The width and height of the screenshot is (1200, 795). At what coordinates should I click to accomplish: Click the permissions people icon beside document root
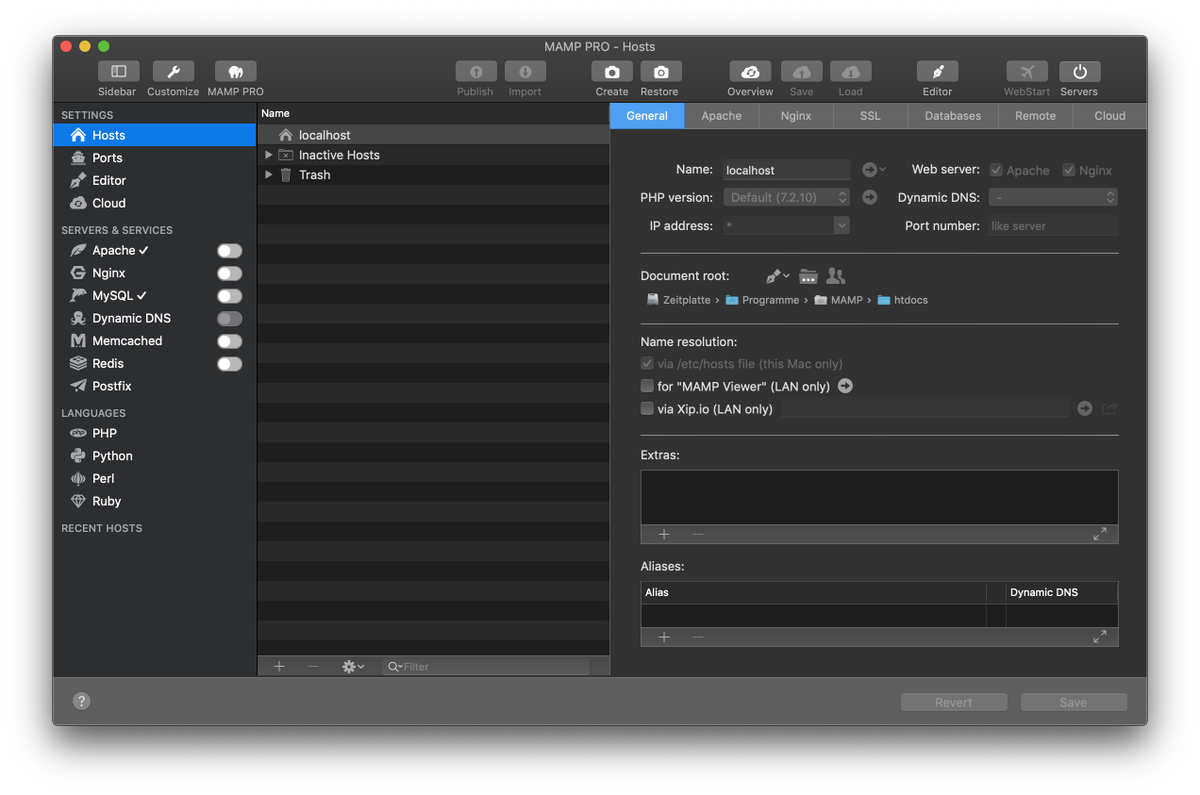(x=836, y=276)
